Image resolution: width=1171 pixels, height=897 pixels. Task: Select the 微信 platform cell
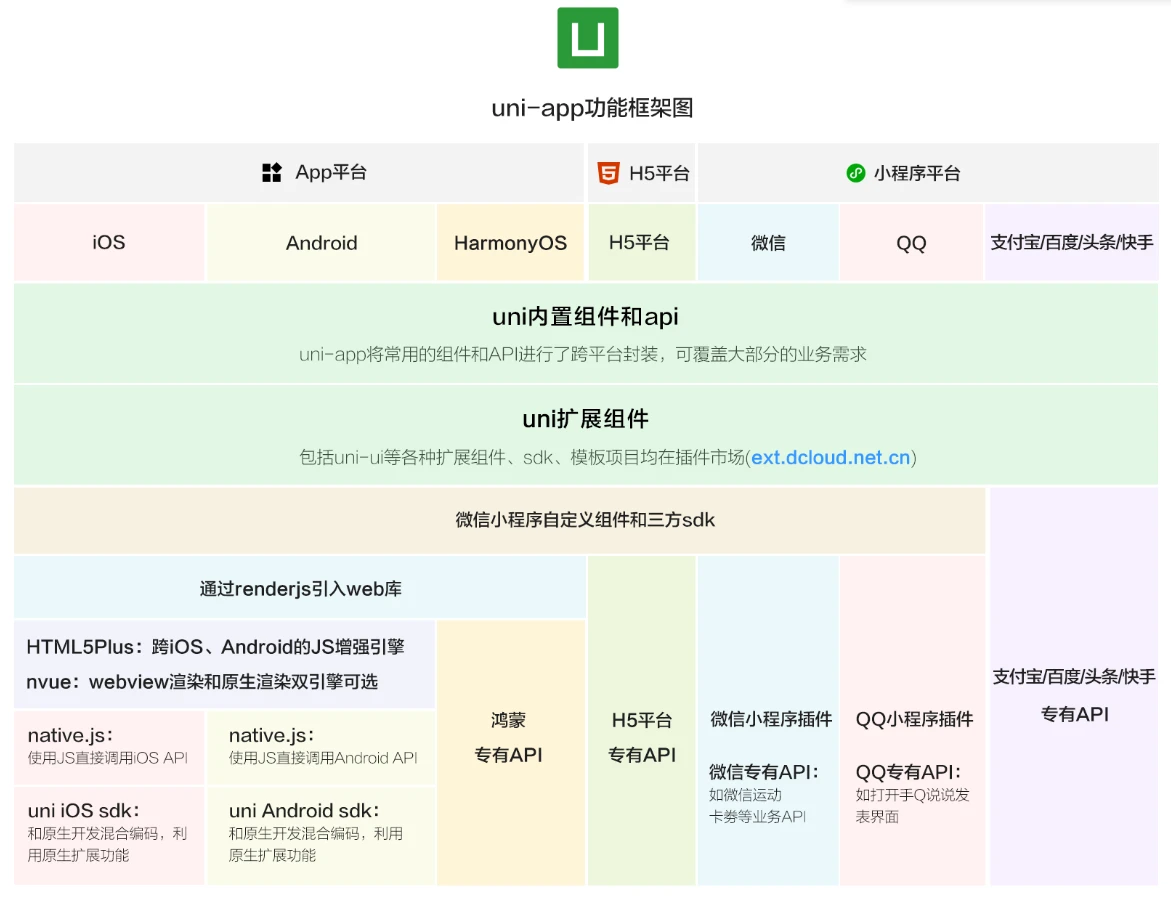coord(767,242)
